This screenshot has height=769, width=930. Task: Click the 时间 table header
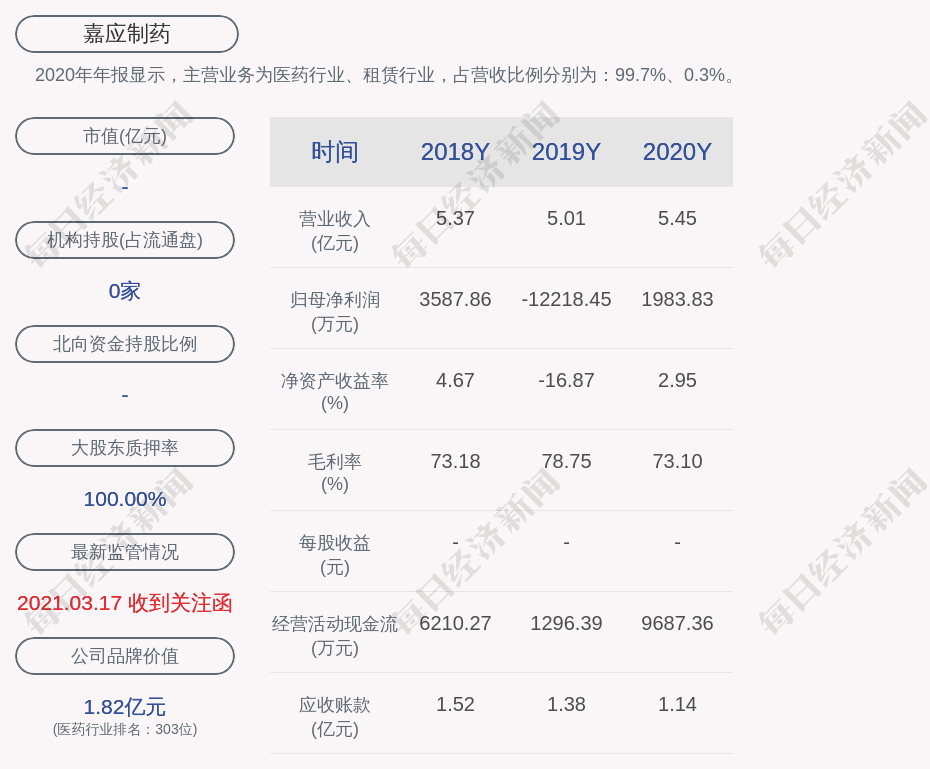click(x=335, y=152)
